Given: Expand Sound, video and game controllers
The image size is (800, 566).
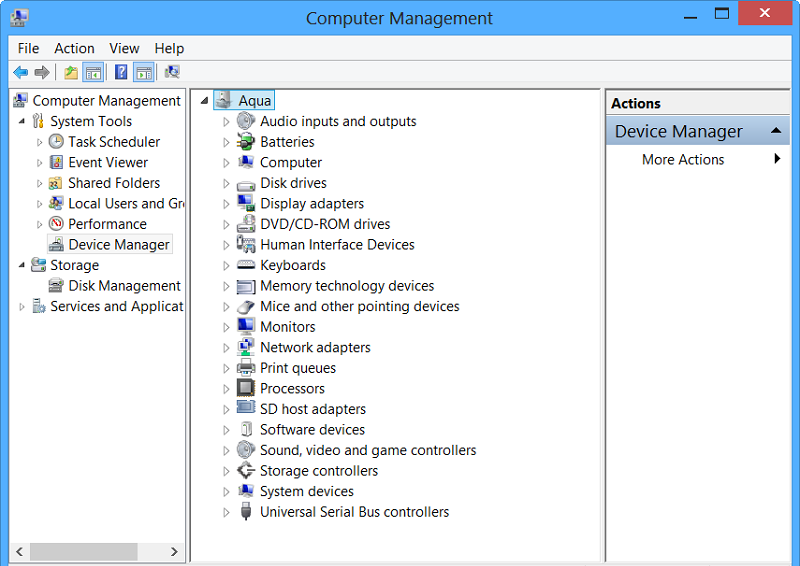Looking at the screenshot, I should coord(226,451).
